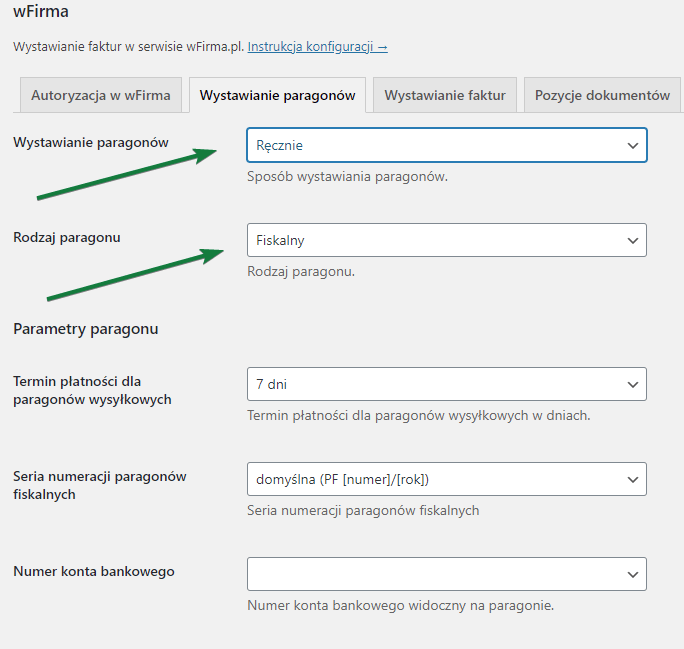684x649 pixels.
Task: Open the empty Numer konta bankowego dropdown
Action: click(447, 574)
